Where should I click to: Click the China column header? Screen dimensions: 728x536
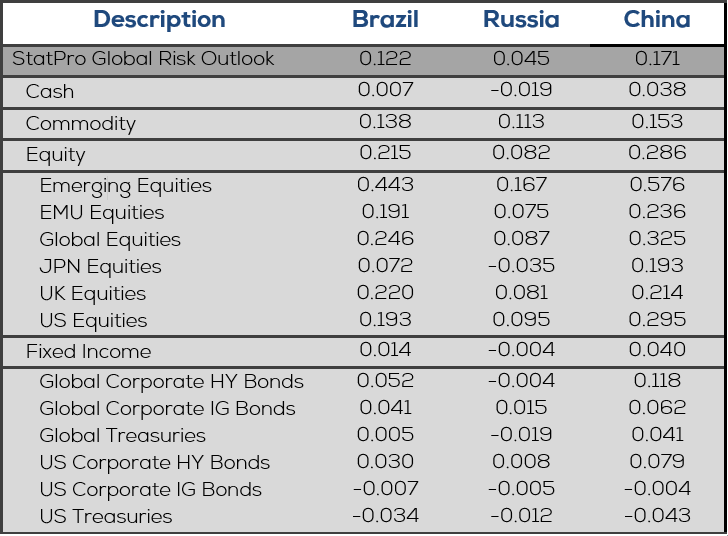[657, 20]
